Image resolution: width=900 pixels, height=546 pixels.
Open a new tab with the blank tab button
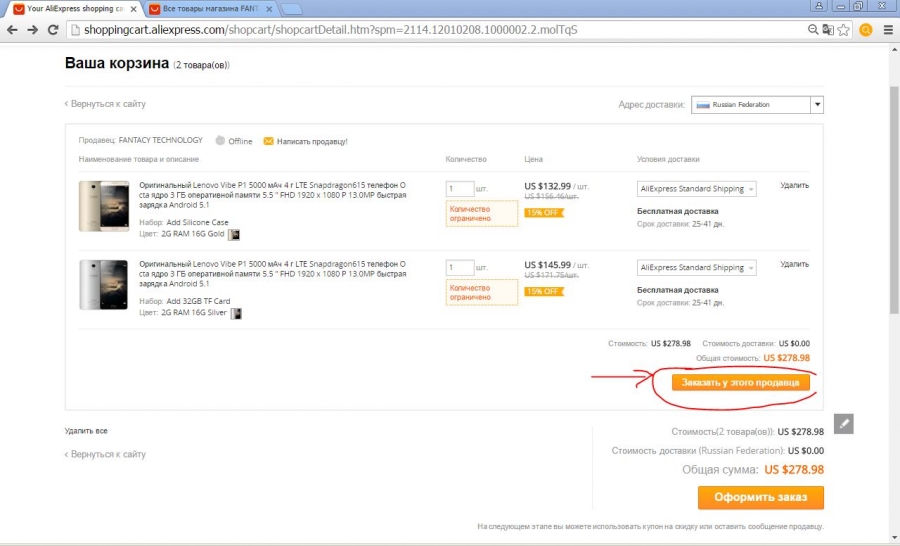tap(292, 9)
